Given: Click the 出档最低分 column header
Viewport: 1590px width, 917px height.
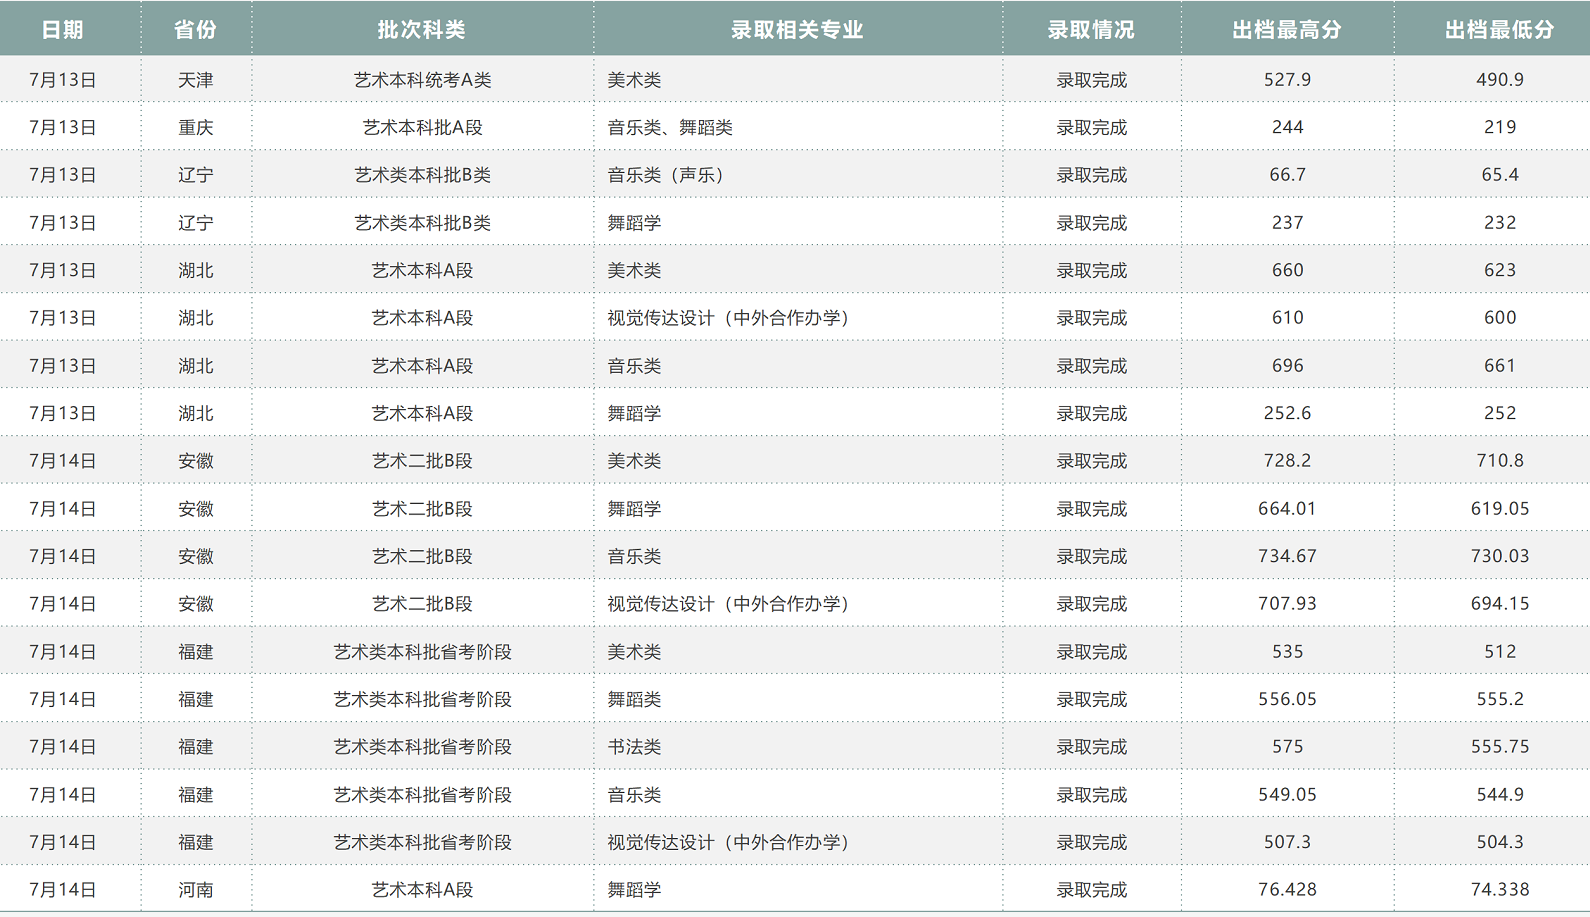Looking at the screenshot, I should (1500, 30).
